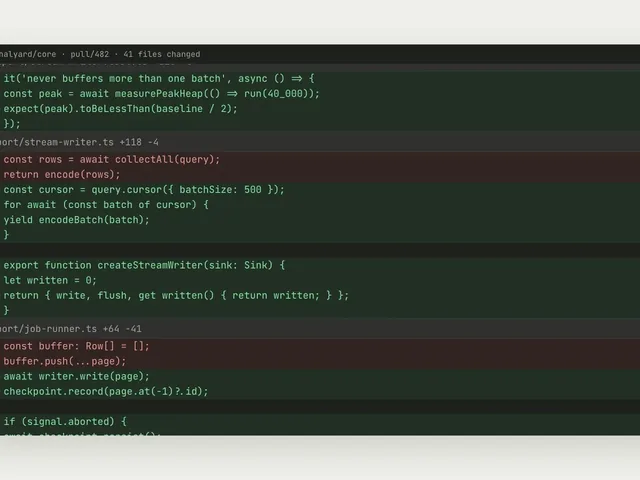Open the stream-writer.ts file header
Image resolution: width=640 pixels, height=480 pixels.
click(320, 142)
